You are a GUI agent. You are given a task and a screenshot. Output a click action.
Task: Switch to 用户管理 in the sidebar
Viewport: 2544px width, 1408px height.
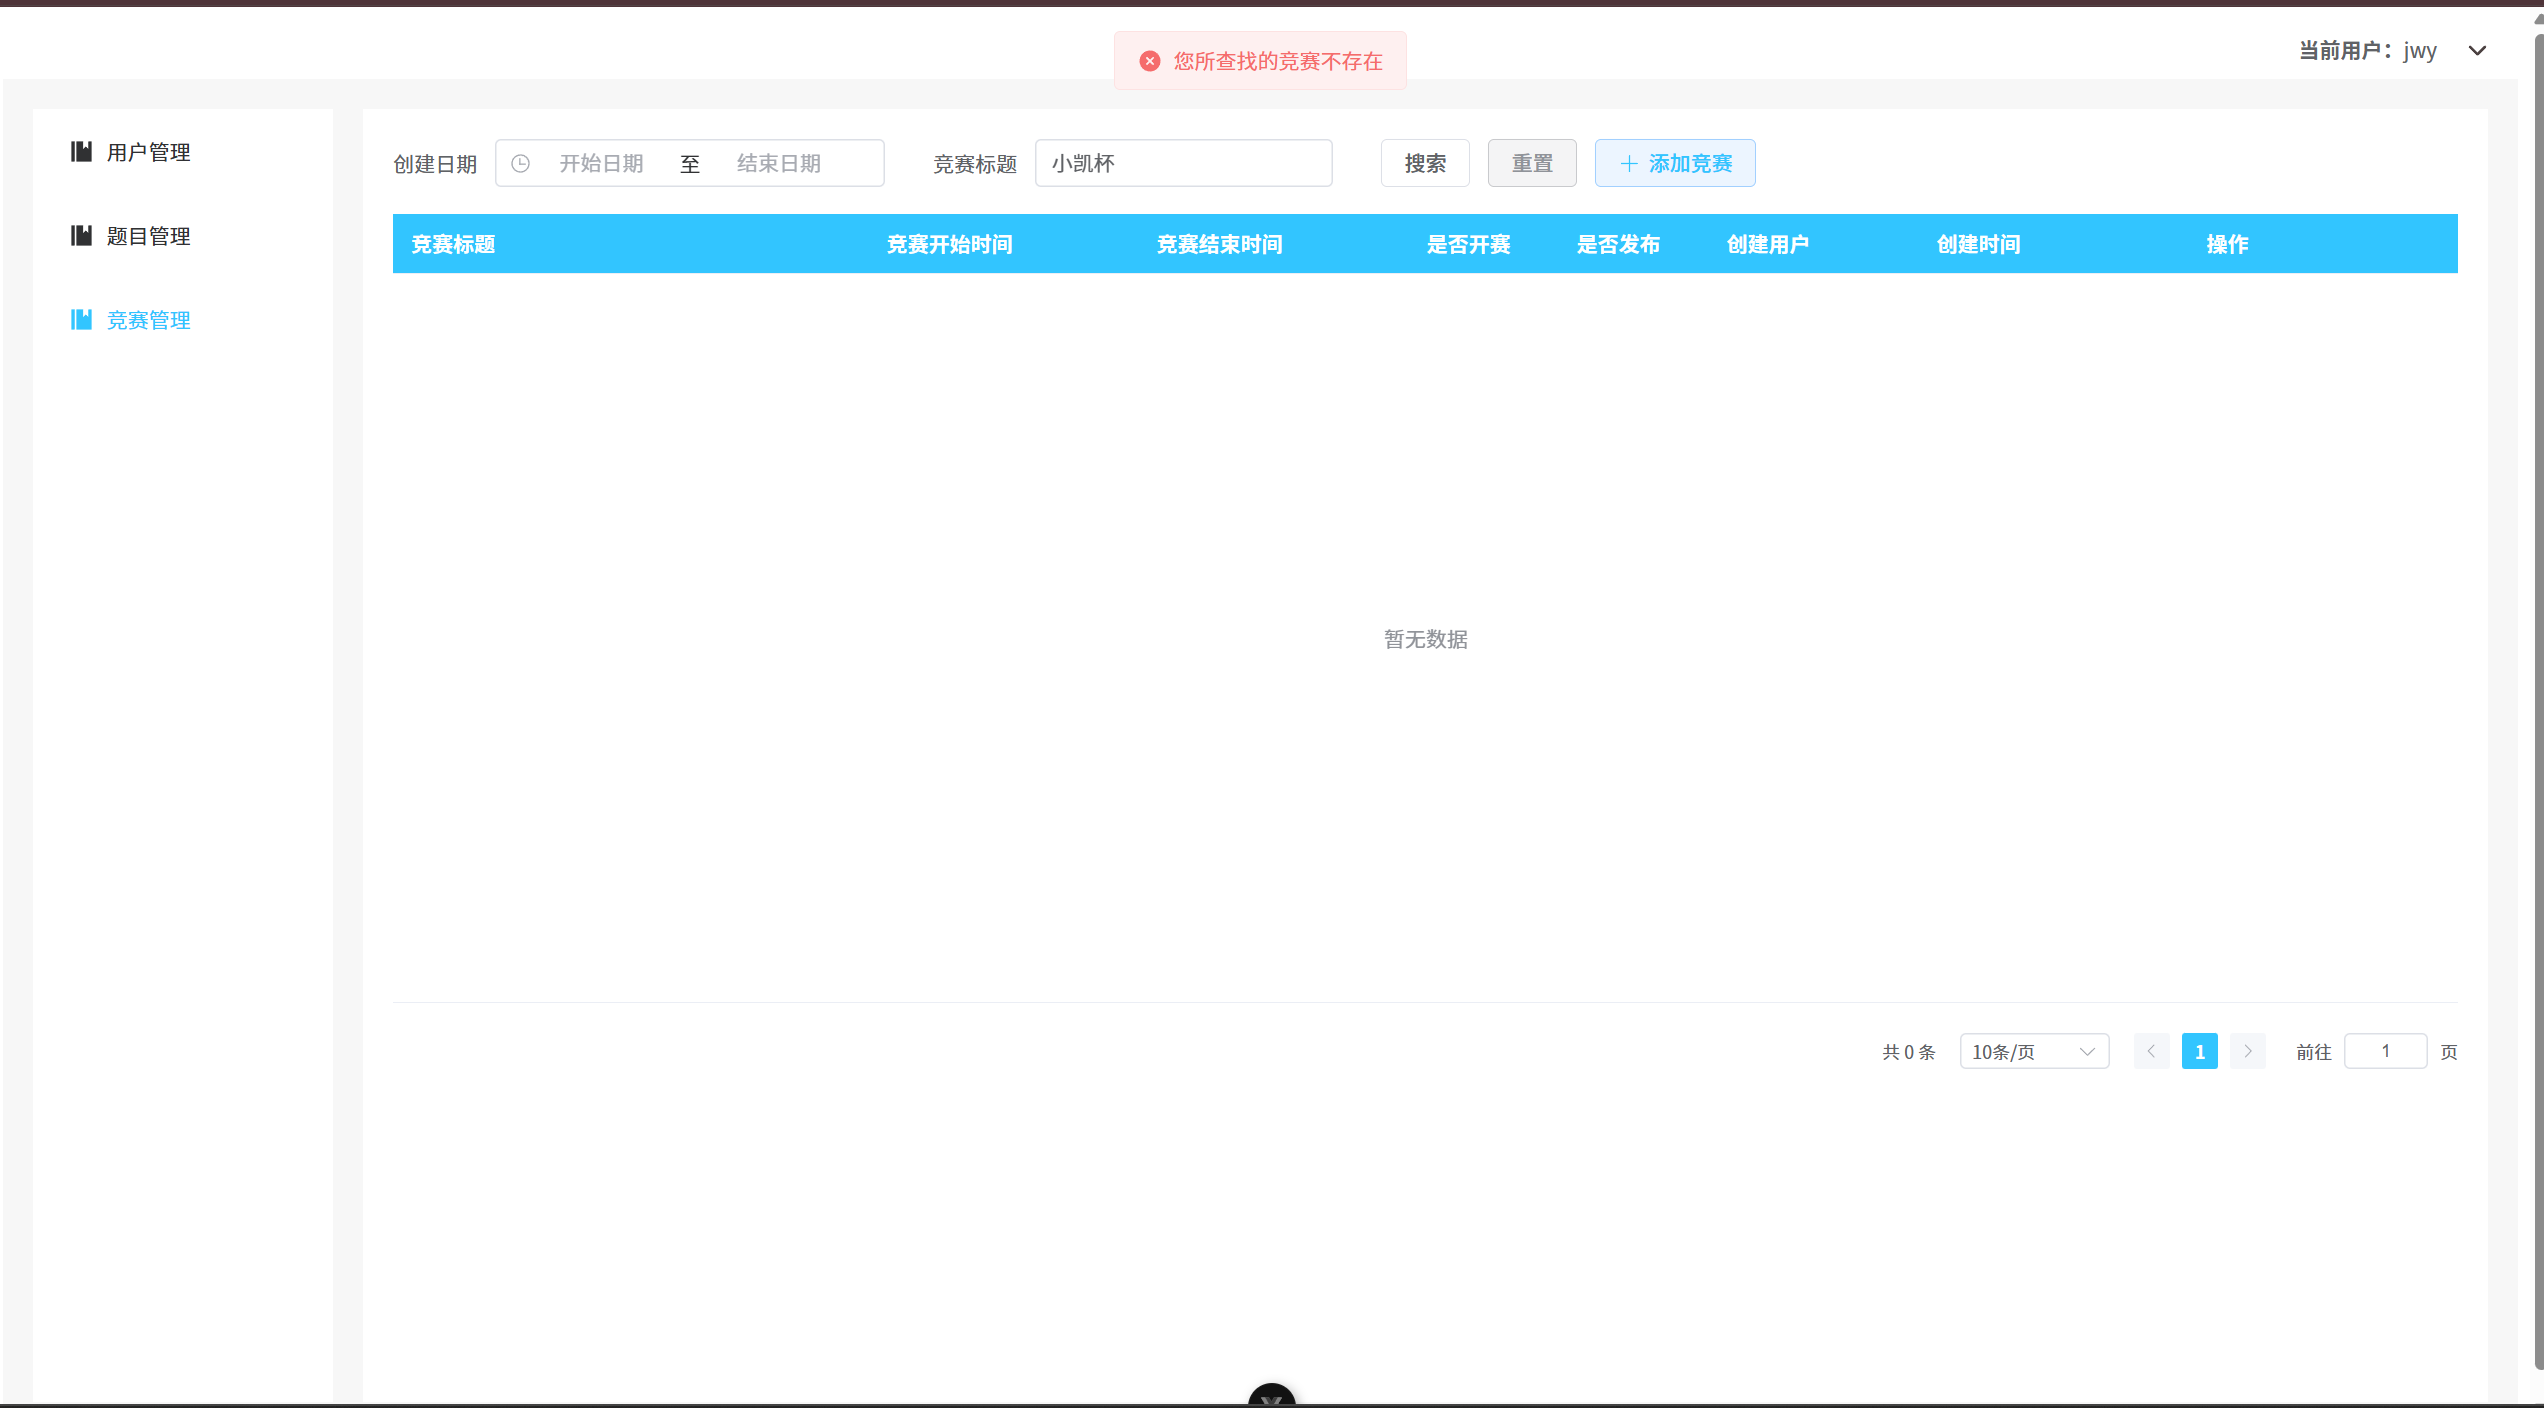pos(148,152)
